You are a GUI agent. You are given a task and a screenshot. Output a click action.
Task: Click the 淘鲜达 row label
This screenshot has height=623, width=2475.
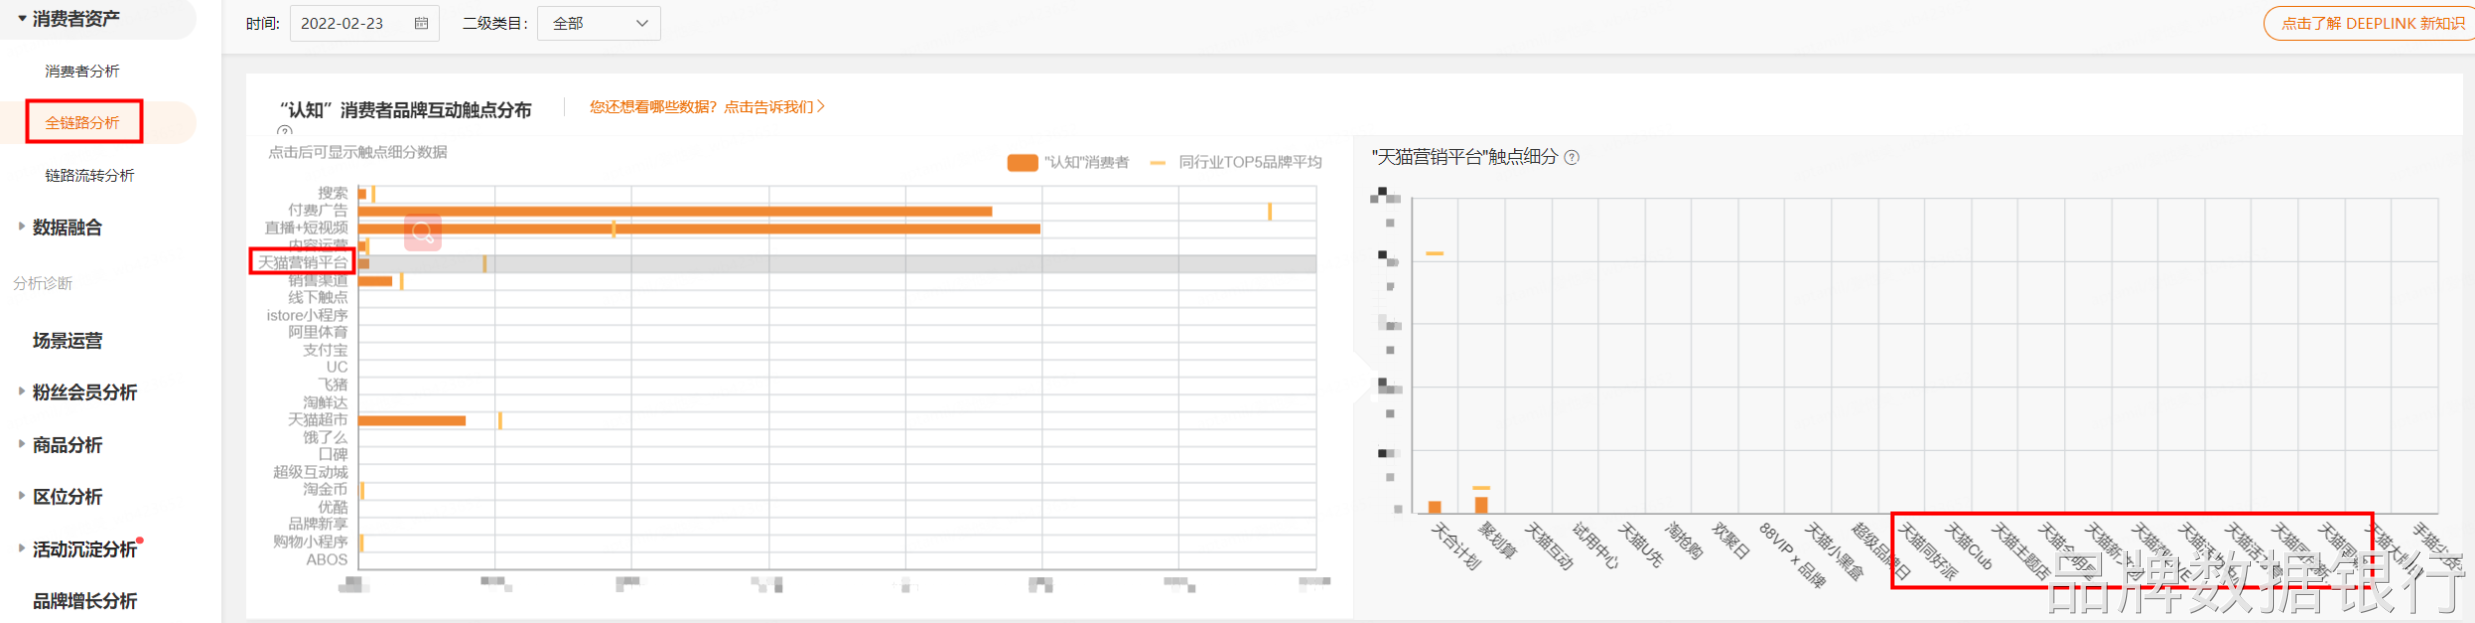(x=325, y=402)
